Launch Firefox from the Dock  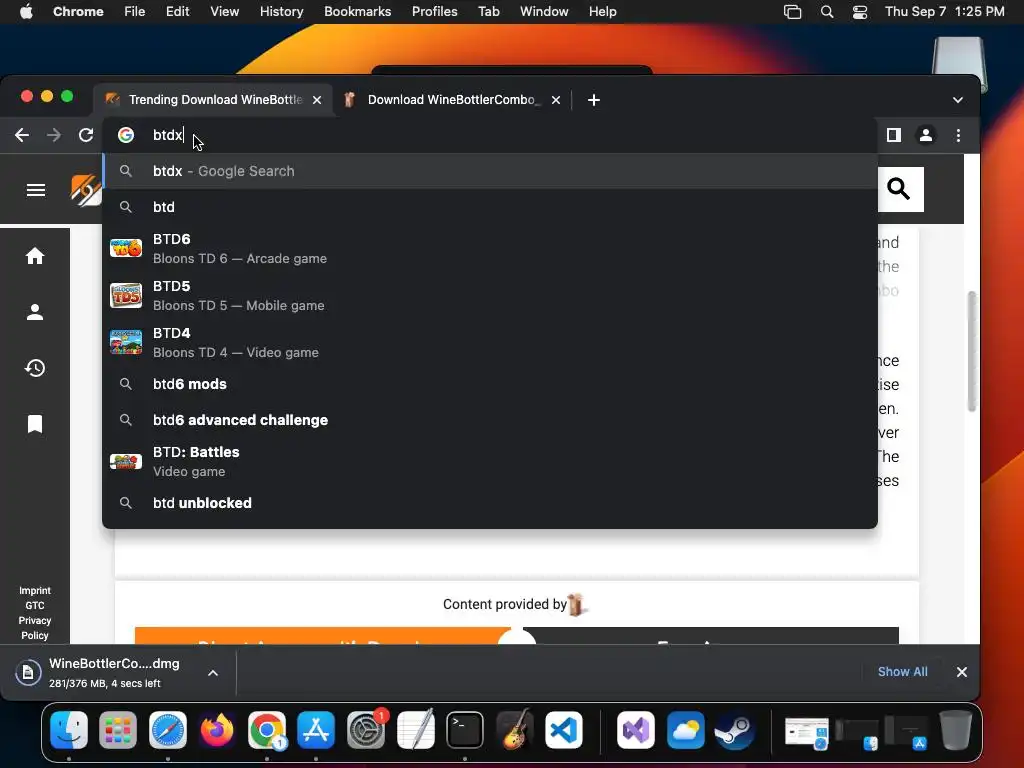(217, 729)
